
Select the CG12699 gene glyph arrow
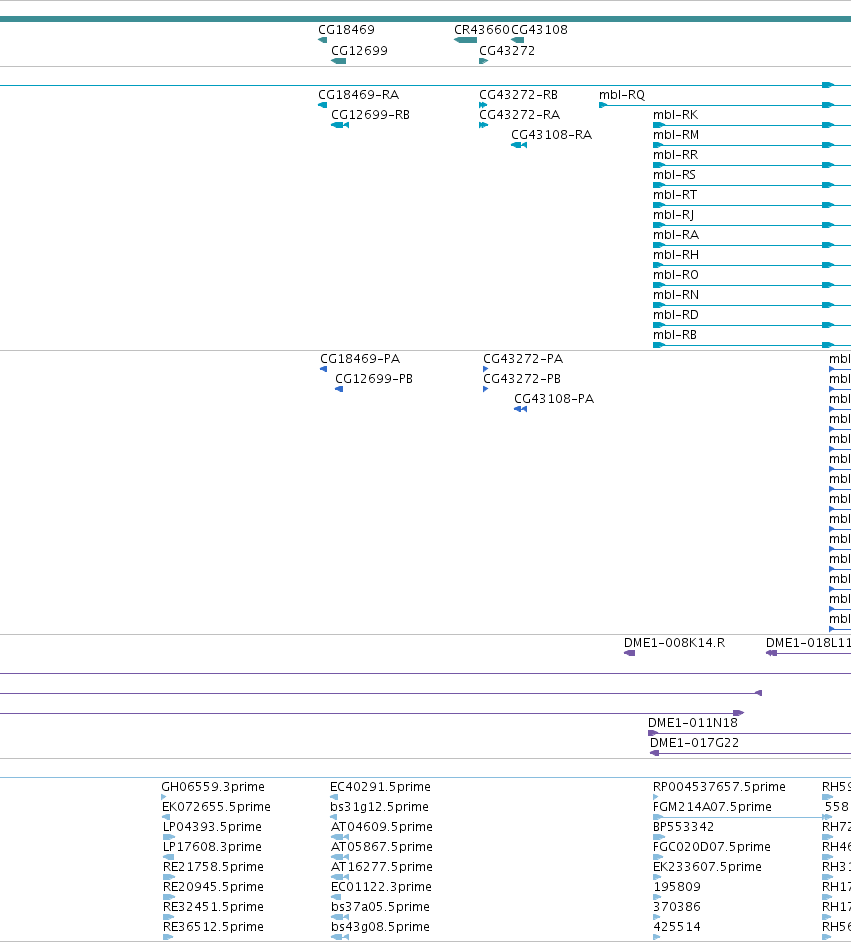pyautogui.click(x=339, y=61)
